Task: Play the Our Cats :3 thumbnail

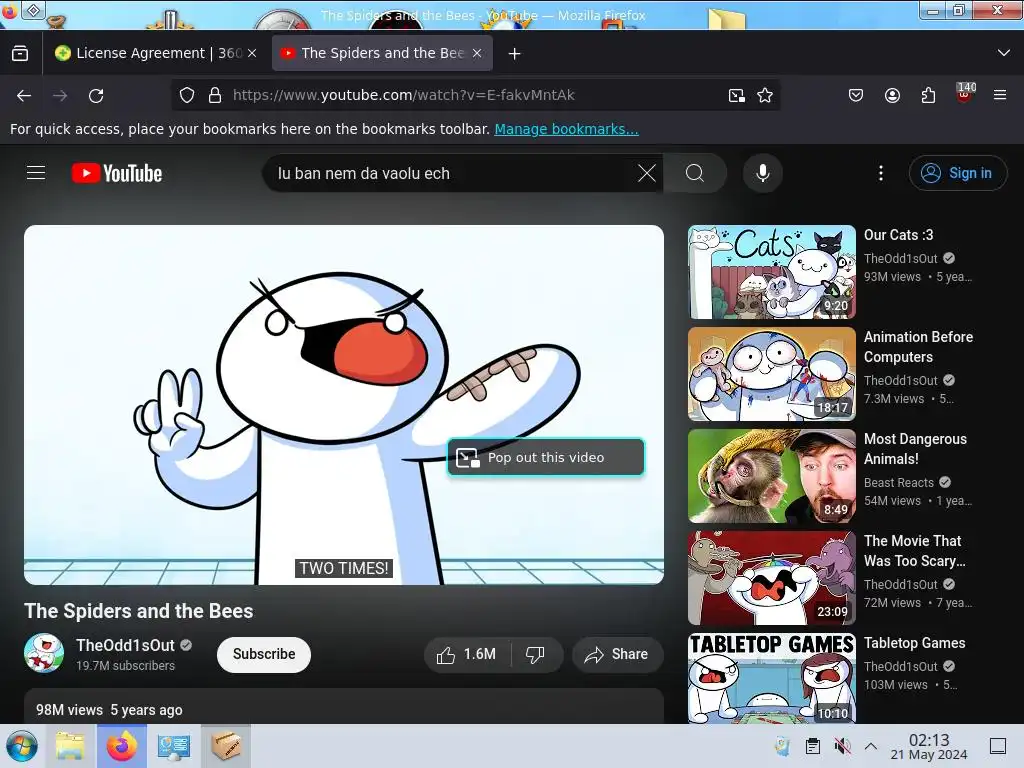Action: pos(771,272)
